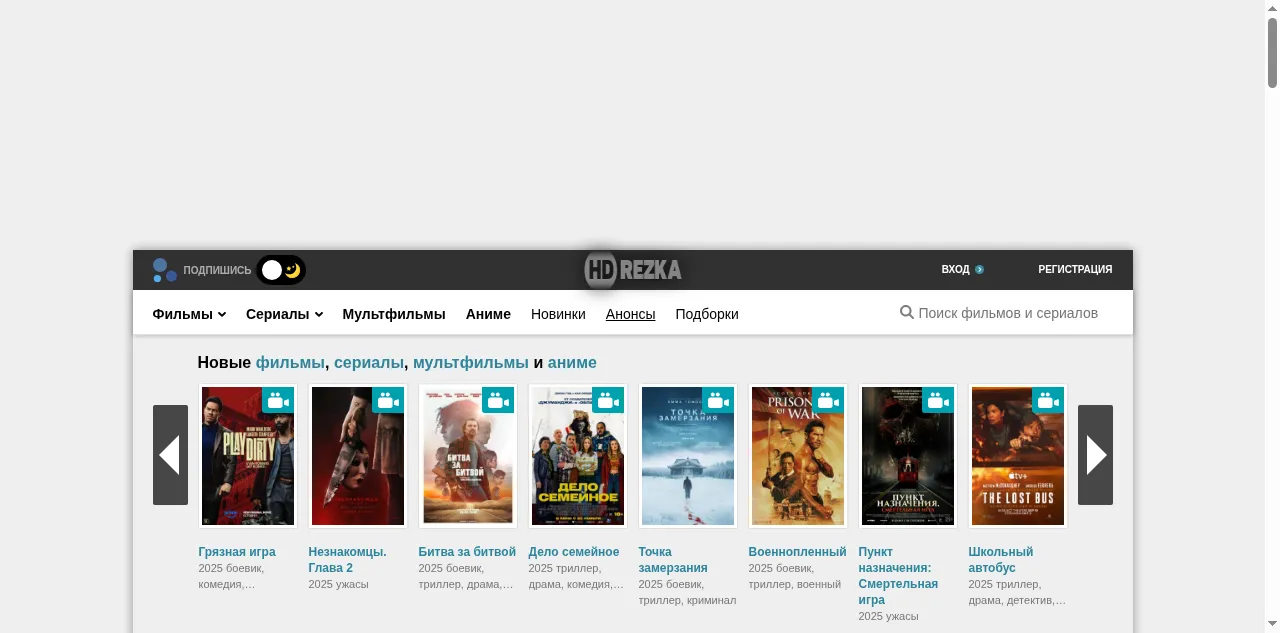Click camera icon on Точка замерзания poster
Viewport: 1280px width, 633px height.
[x=718, y=401]
